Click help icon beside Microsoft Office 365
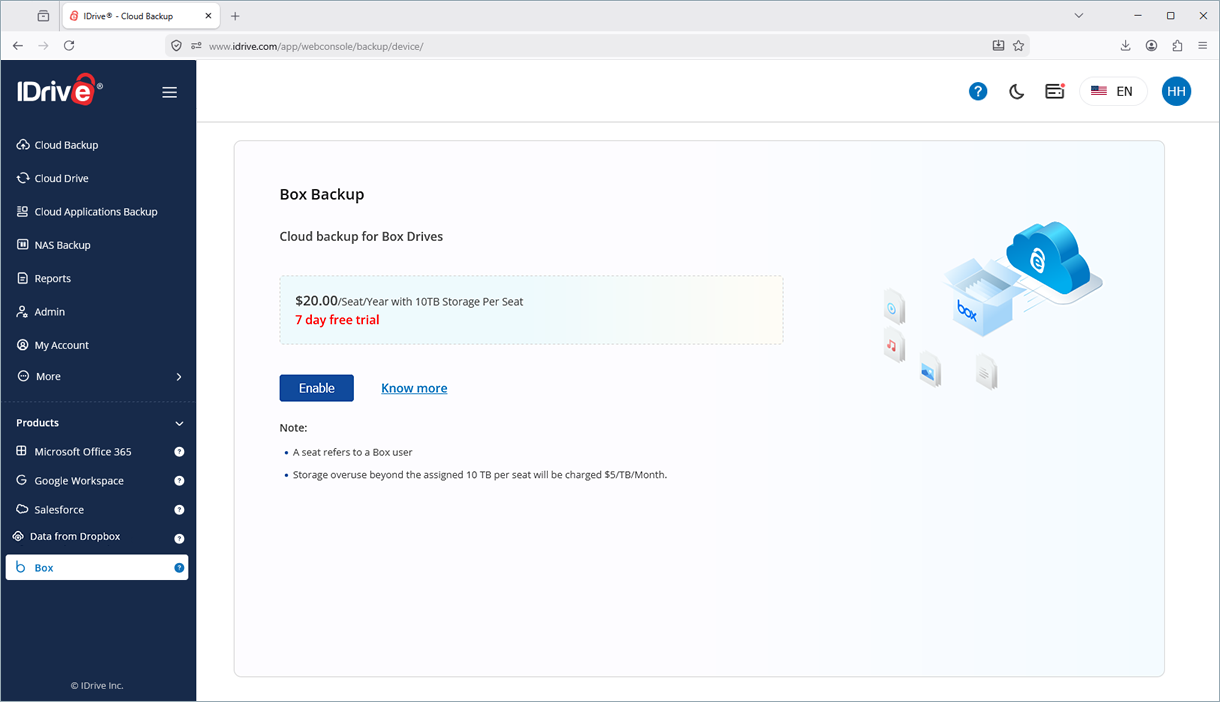Viewport: 1220px width, 702px height. tap(179, 452)
